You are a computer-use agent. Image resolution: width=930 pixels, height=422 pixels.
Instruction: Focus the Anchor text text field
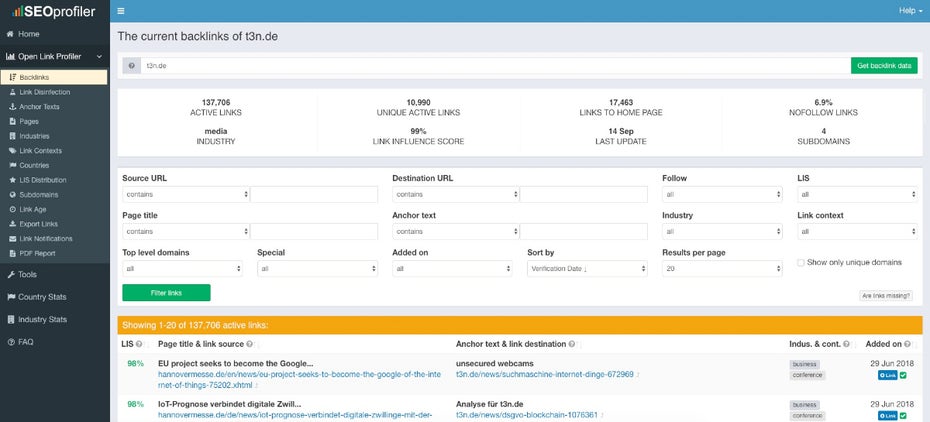(x=584, y=231)
